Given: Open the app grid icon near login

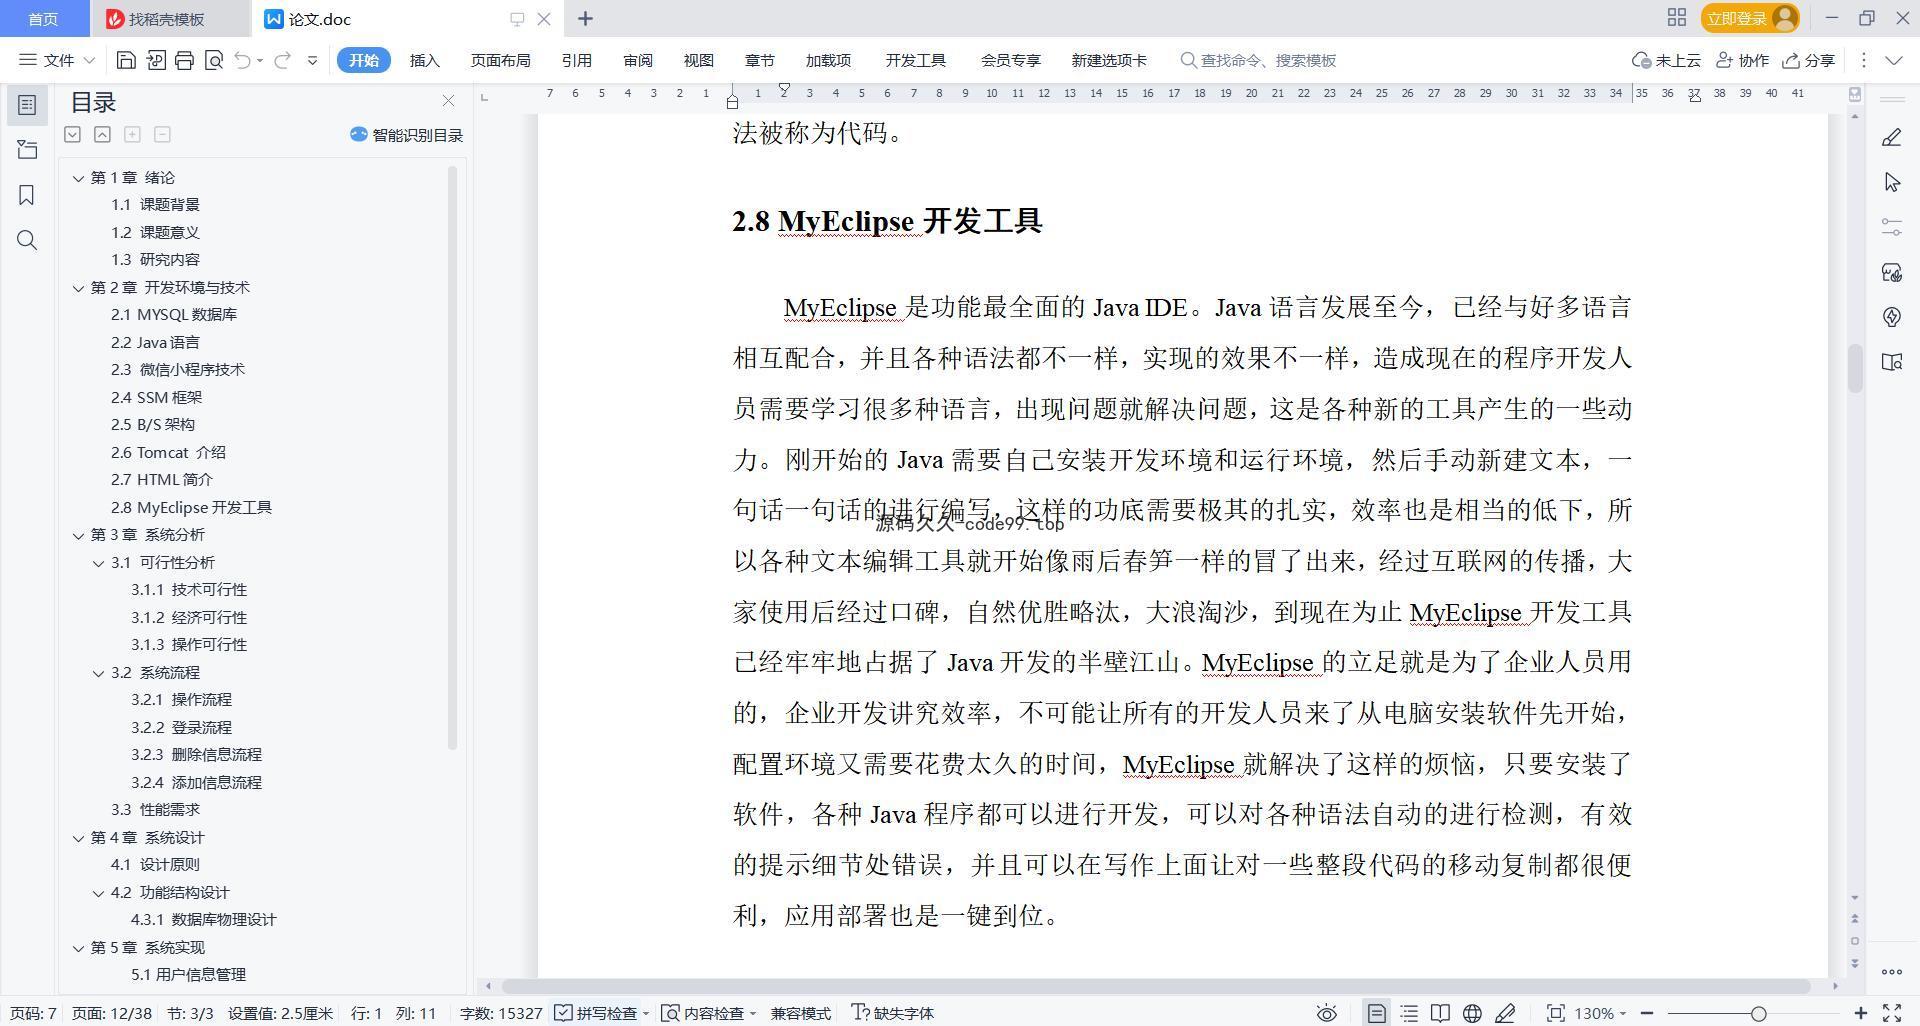Looking at the screenshot, I should click(x=1676, y=18).
